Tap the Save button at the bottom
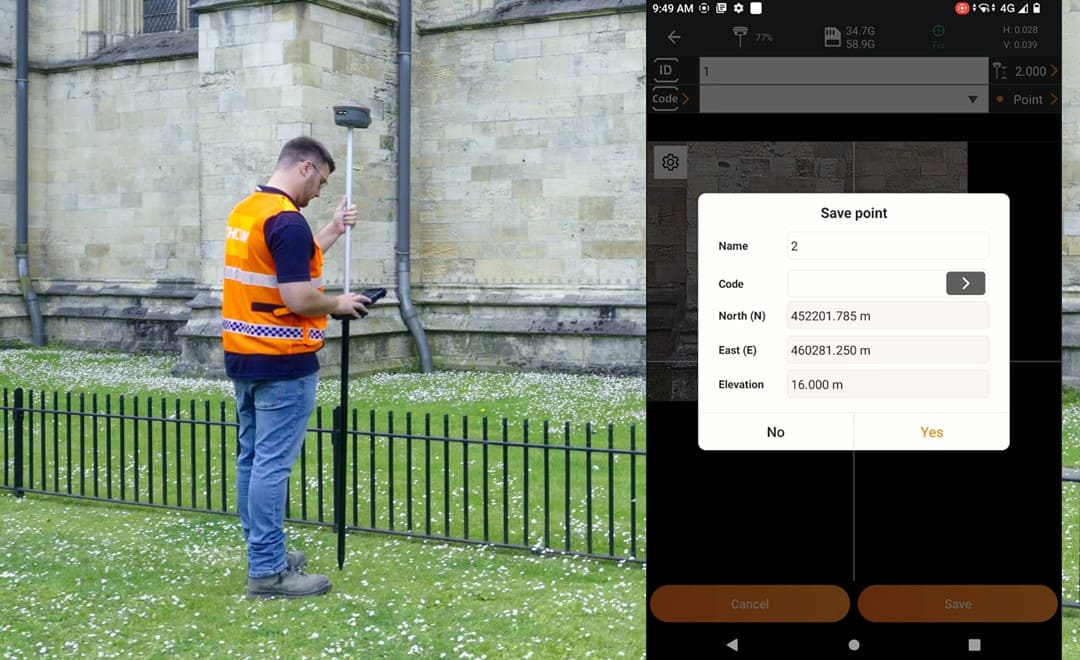The height and width of the screenshot is (660, 1080). (957, 604)
